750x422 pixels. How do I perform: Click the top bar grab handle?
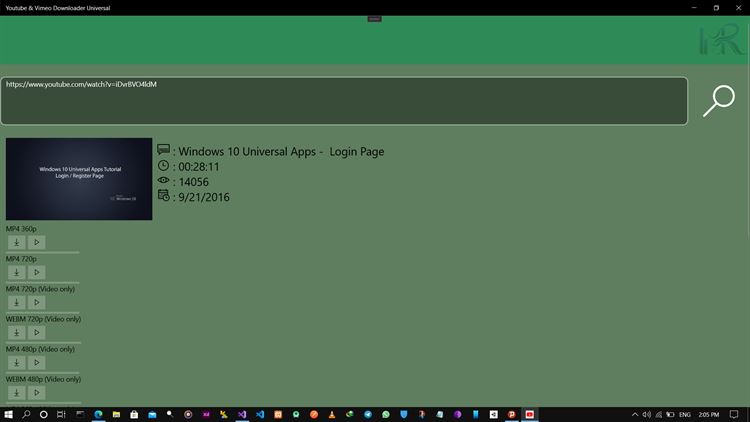374,19
